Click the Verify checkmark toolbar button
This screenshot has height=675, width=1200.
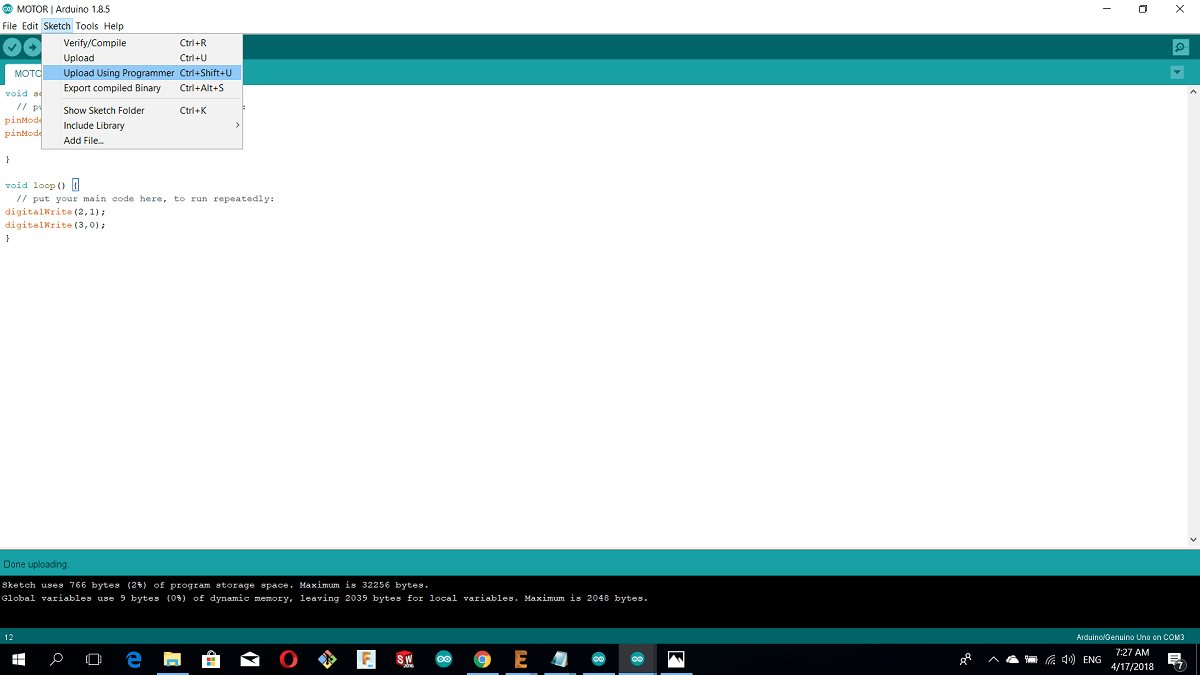click(12, 47)
